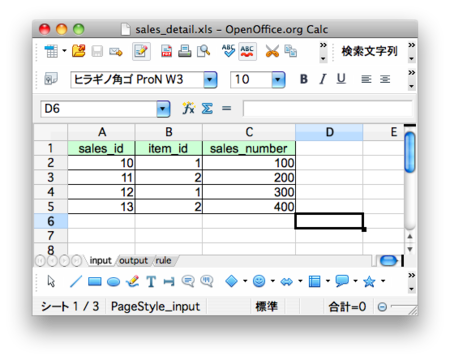Click the Copy icon

(x=291, y=51)
